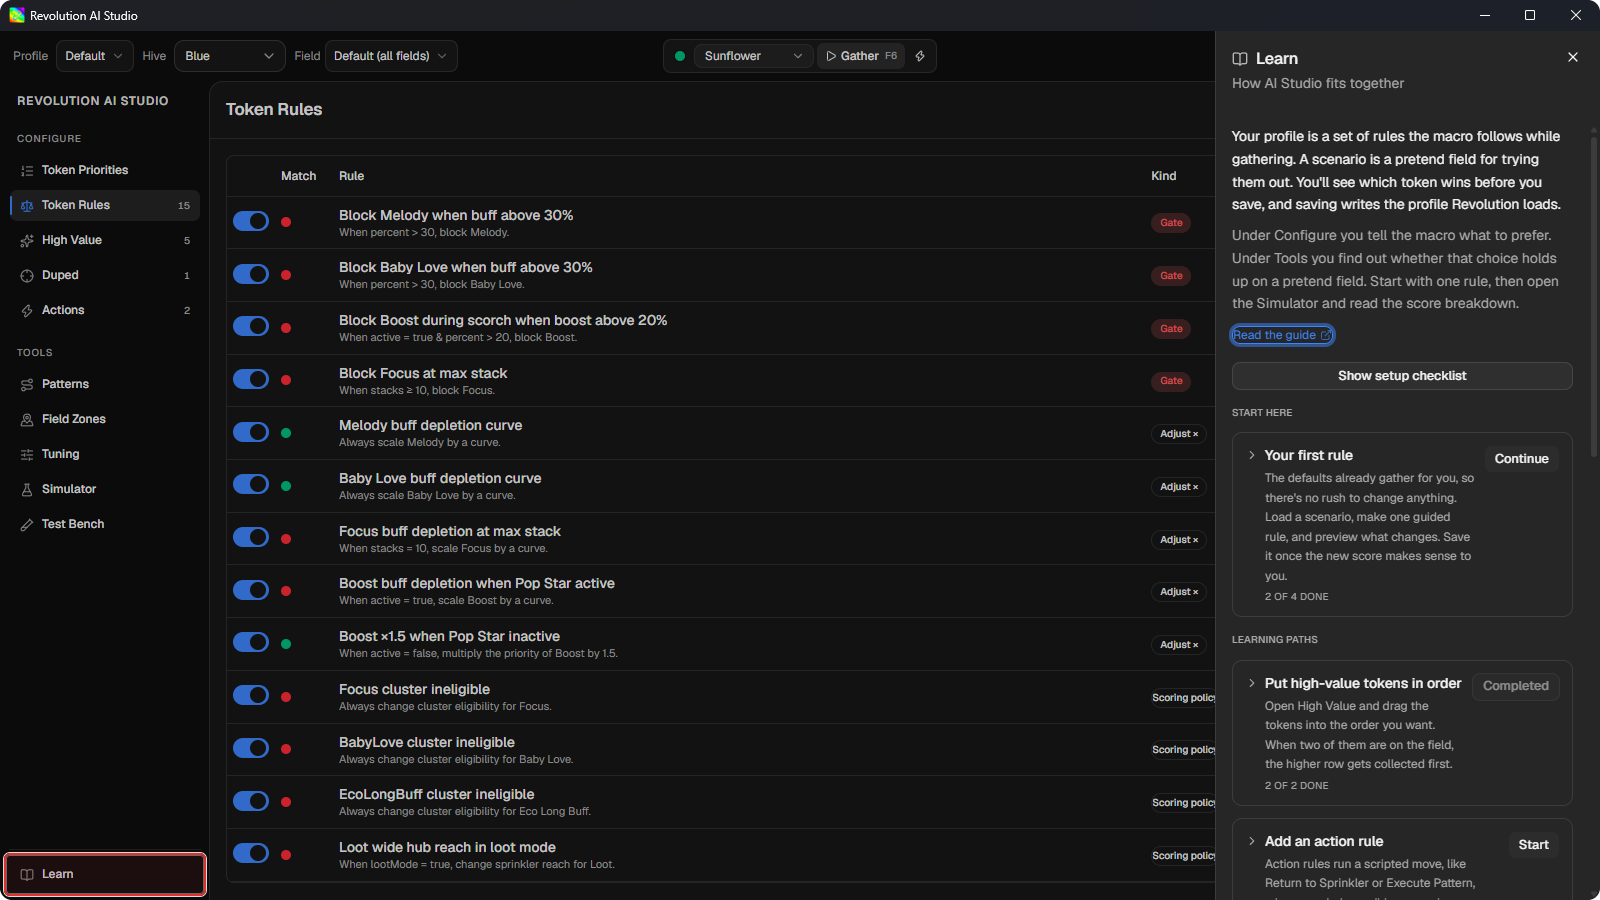The image size is (1600, 900).
Task: Open Patterns using its sidebar icon
Action: click(27, 385)
